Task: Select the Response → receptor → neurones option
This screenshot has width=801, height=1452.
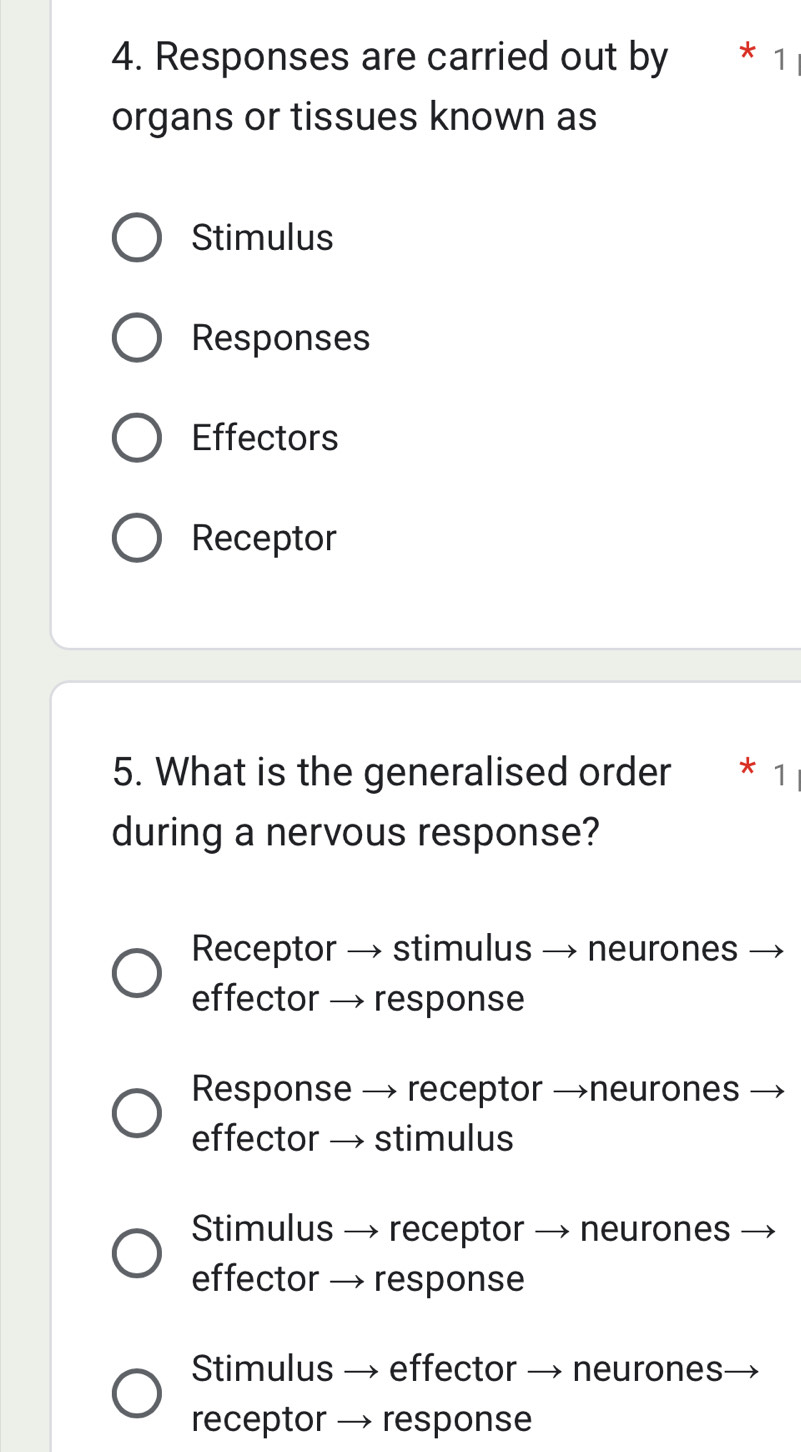Action: pyautogui.click(x=137, y=1112)
